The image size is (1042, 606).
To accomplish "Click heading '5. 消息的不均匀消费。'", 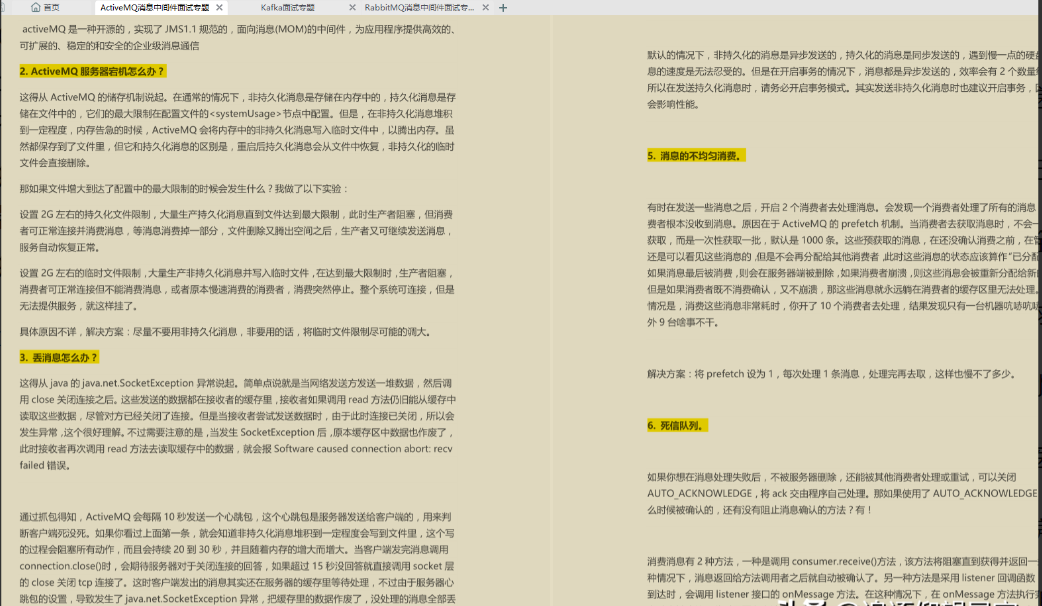I will click(696, 155).
